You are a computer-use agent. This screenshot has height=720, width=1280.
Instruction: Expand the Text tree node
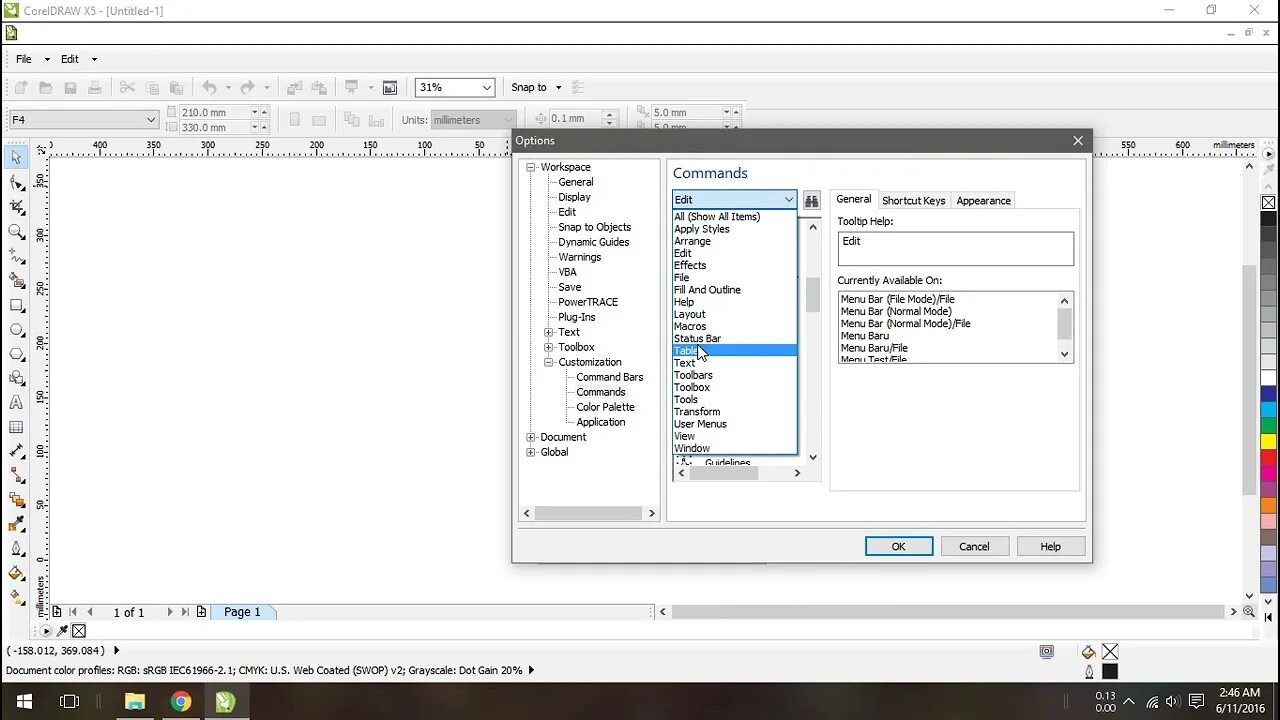click(549, 332)
